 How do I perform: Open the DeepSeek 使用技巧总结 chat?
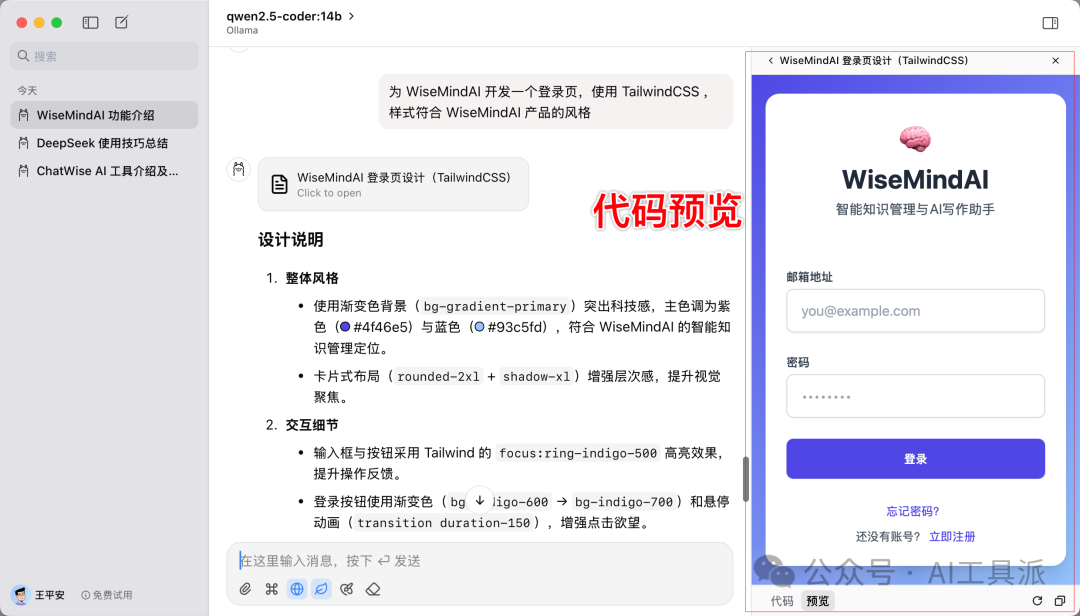[x=104, y=143]
